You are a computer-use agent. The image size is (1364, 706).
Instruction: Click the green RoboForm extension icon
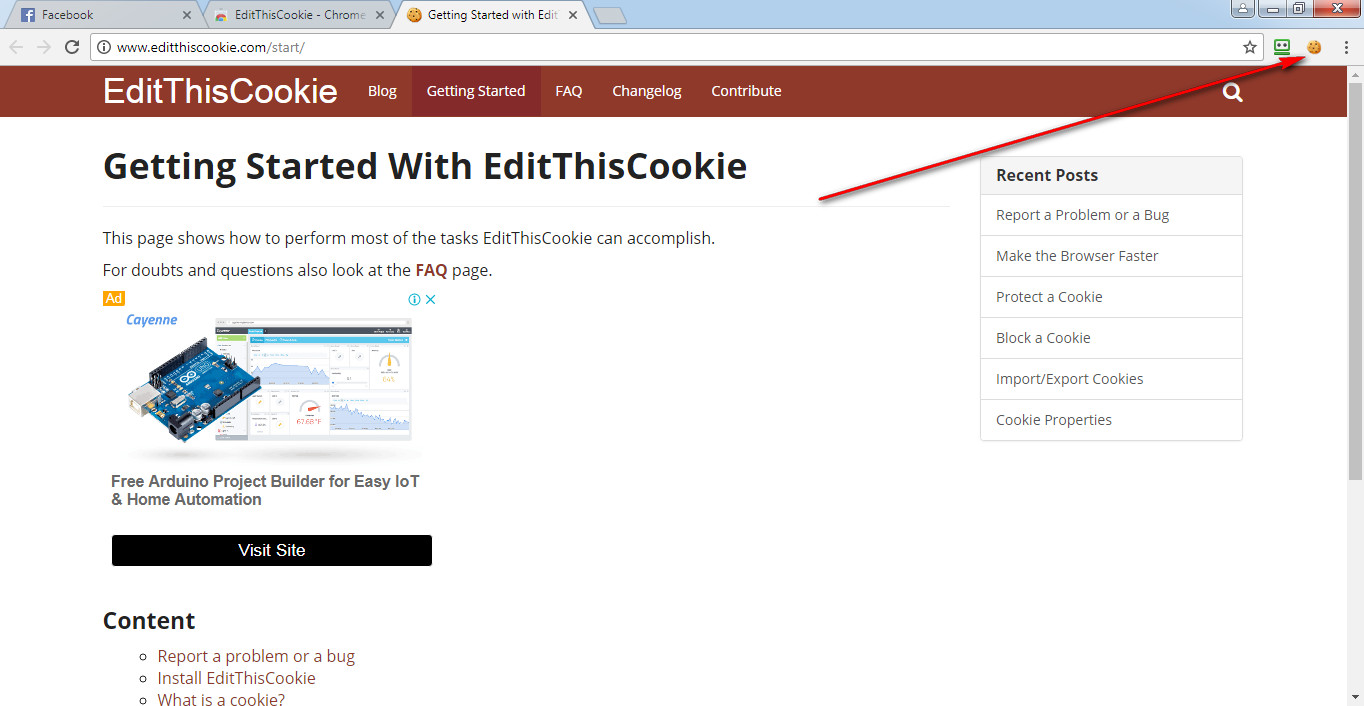click(x=1282, y=47)
